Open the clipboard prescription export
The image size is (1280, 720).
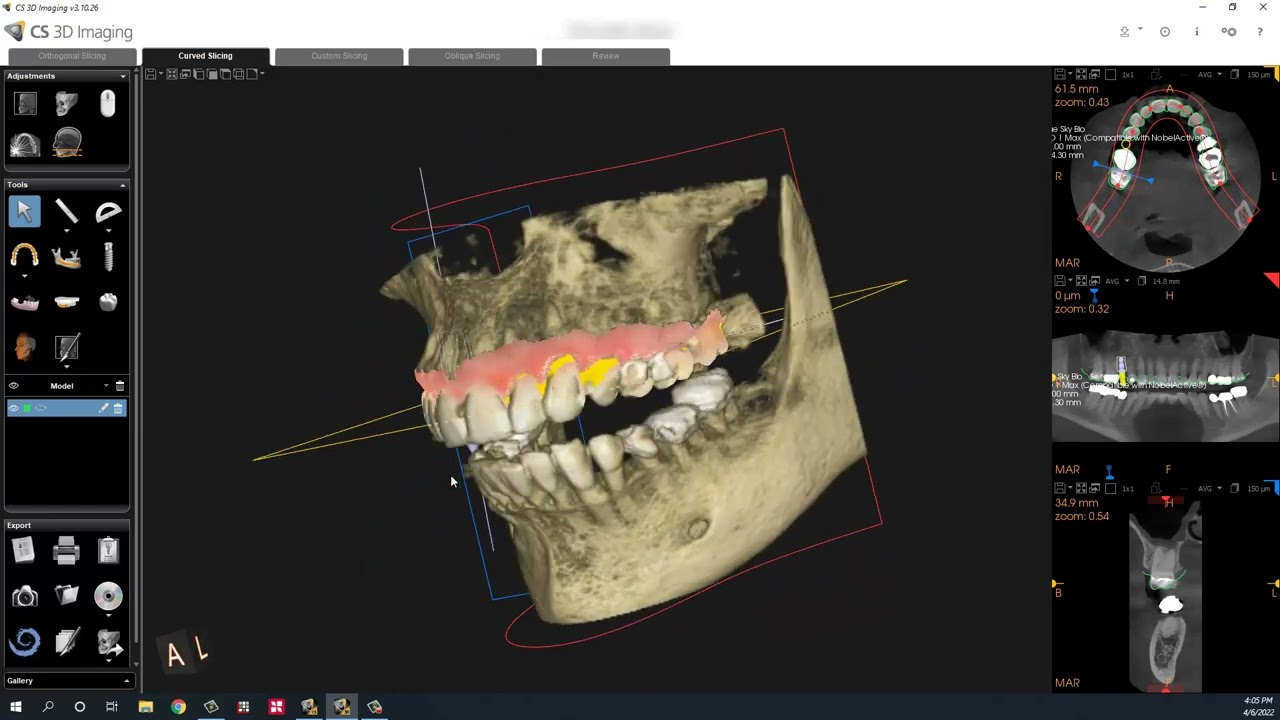(108, 550)
